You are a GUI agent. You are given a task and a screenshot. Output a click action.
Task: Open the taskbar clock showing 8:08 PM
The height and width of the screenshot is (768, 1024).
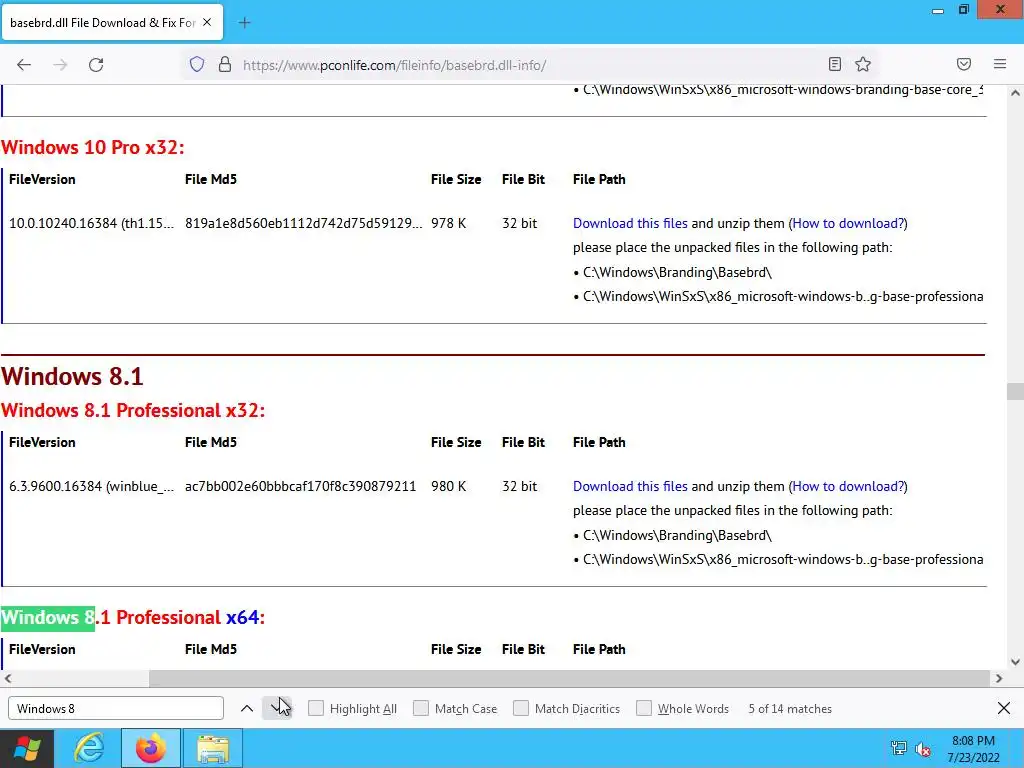(973, 748)
